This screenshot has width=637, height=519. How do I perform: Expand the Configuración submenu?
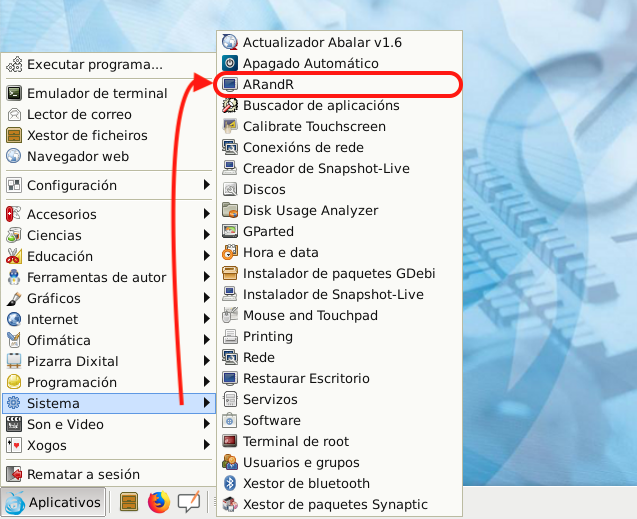coord(206,185)
